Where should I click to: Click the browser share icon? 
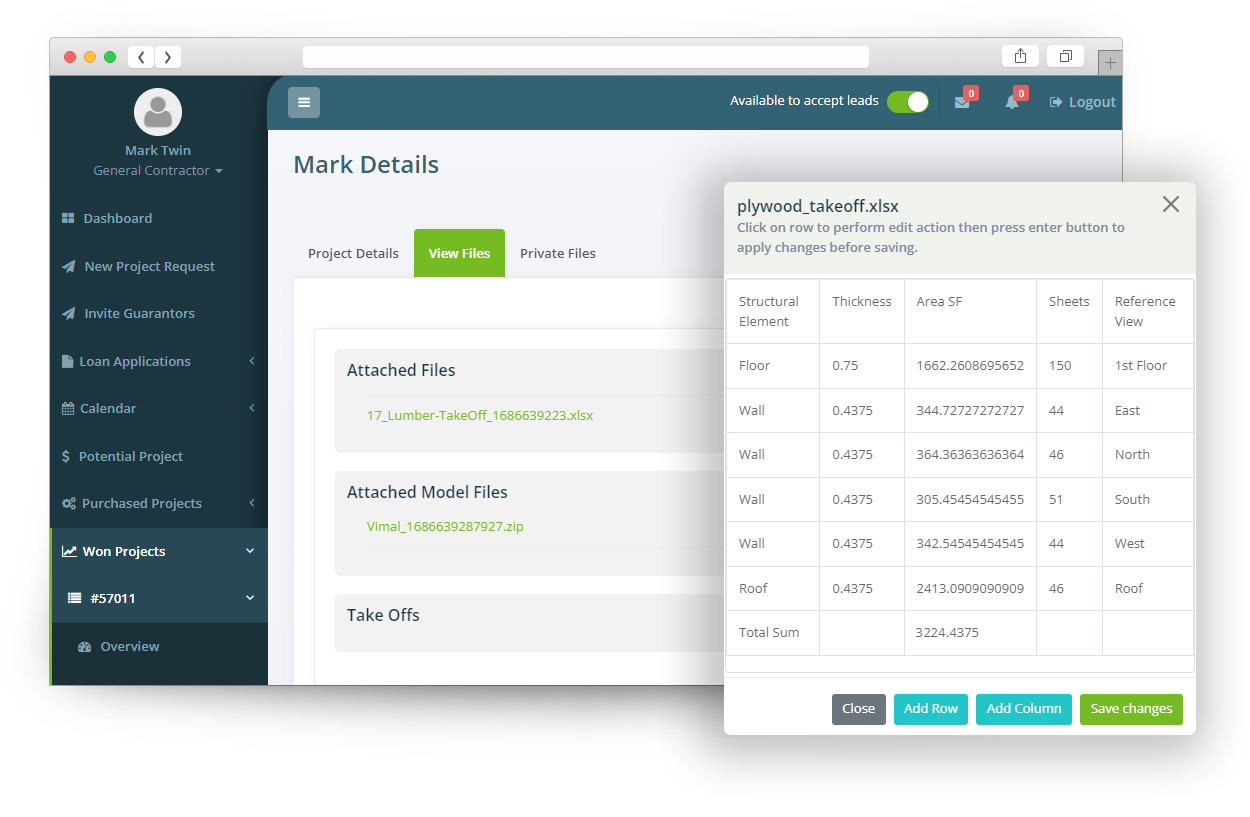tap(1020, 56)
